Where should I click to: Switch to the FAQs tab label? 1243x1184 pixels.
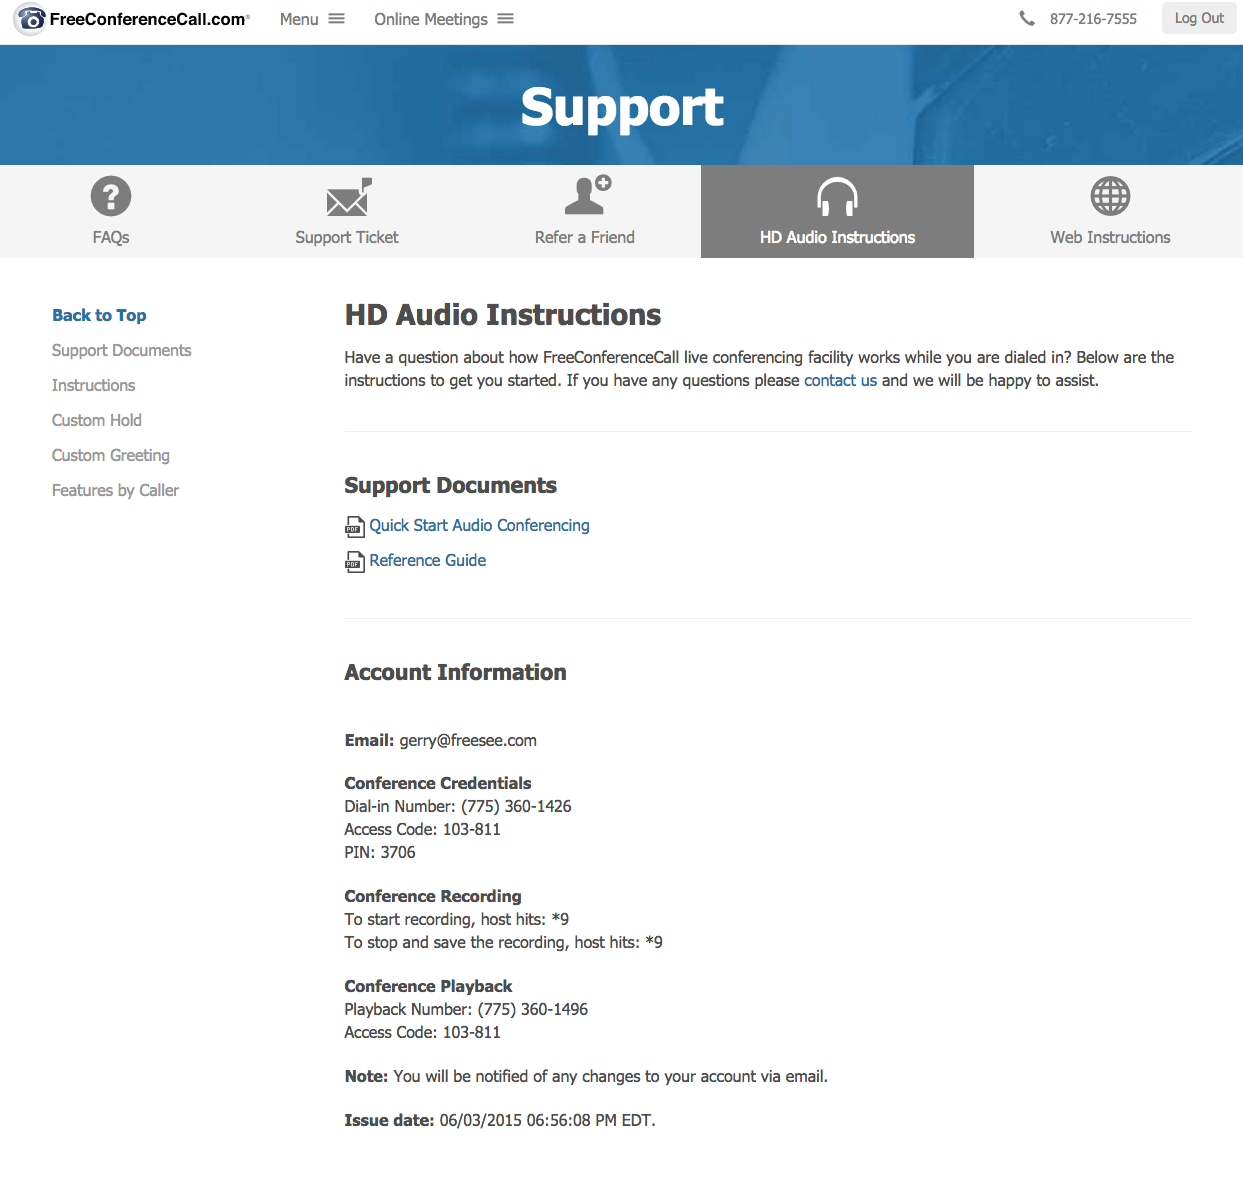point(111,237)
